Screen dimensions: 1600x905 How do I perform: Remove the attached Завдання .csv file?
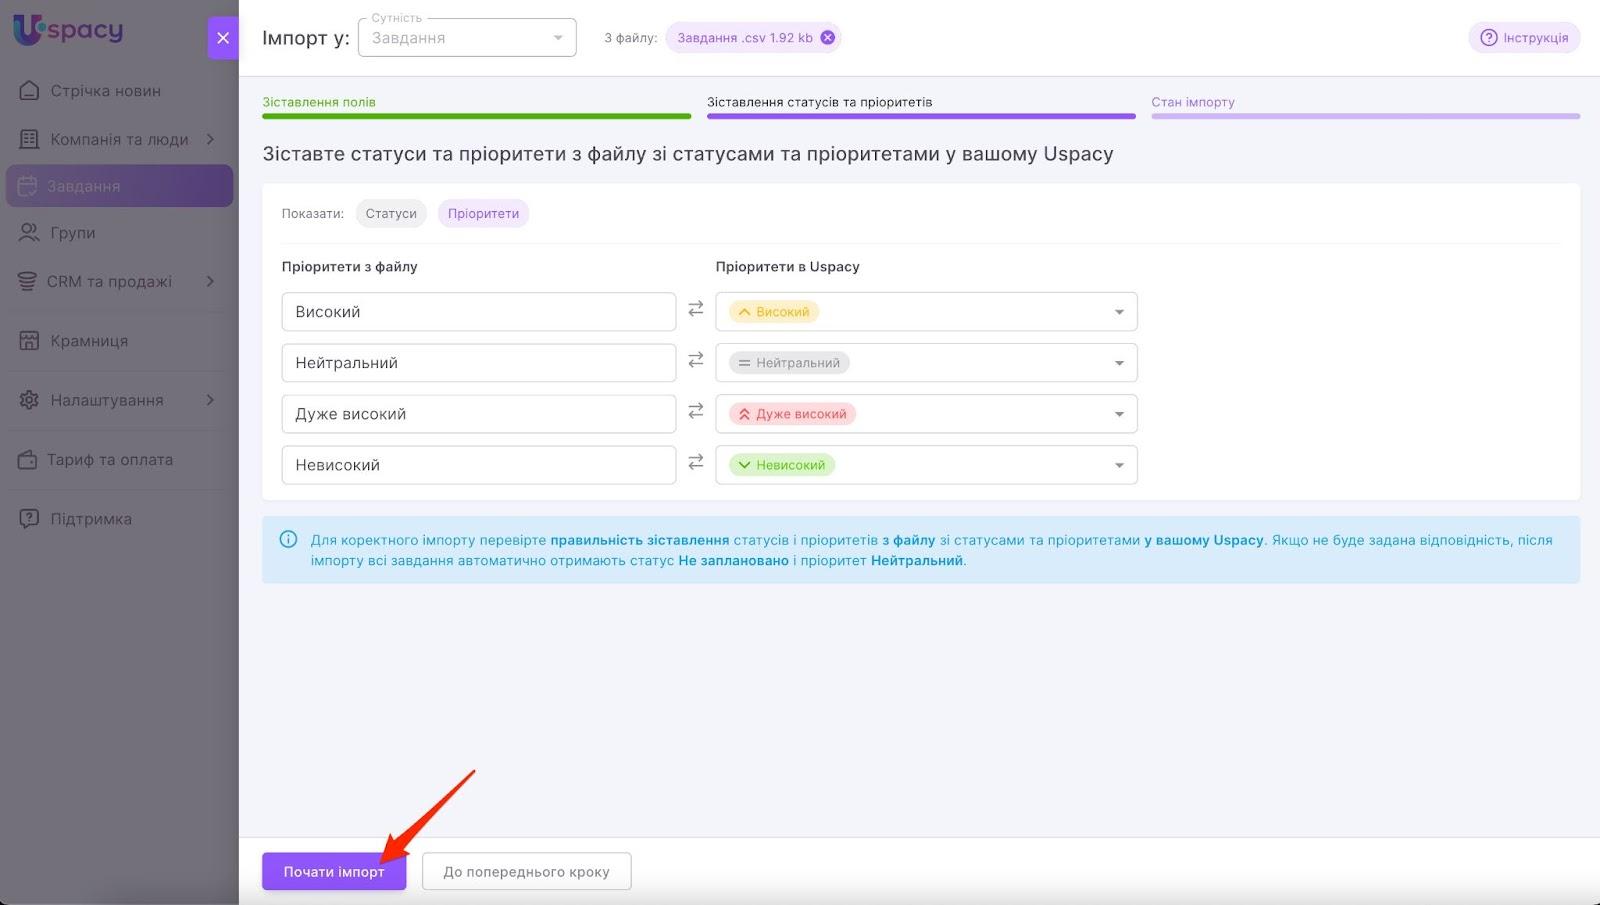coord(827,38)
